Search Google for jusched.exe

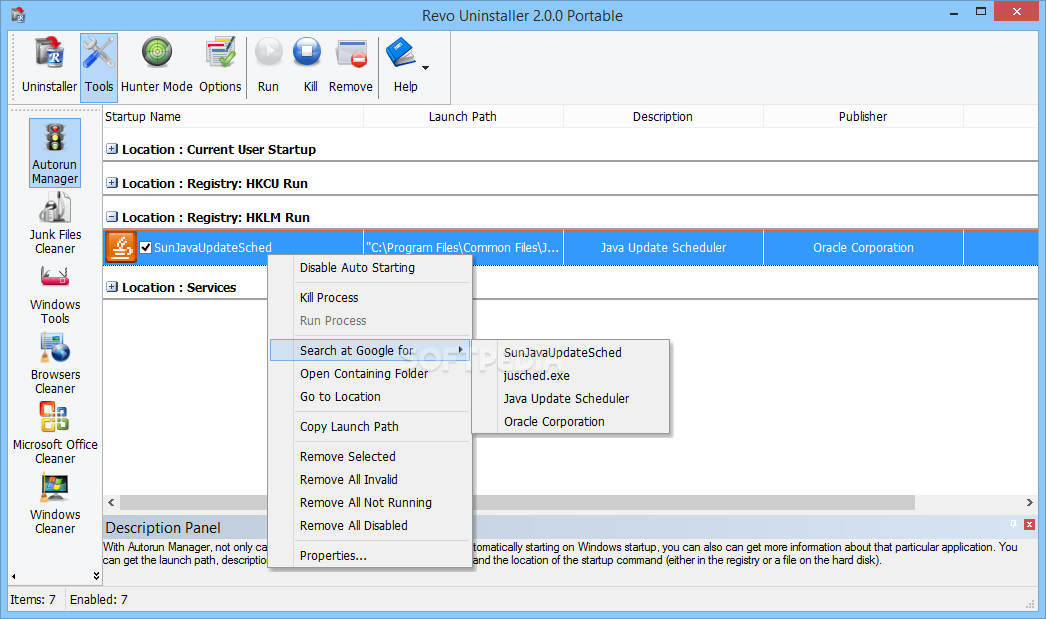tap(570, 376)
